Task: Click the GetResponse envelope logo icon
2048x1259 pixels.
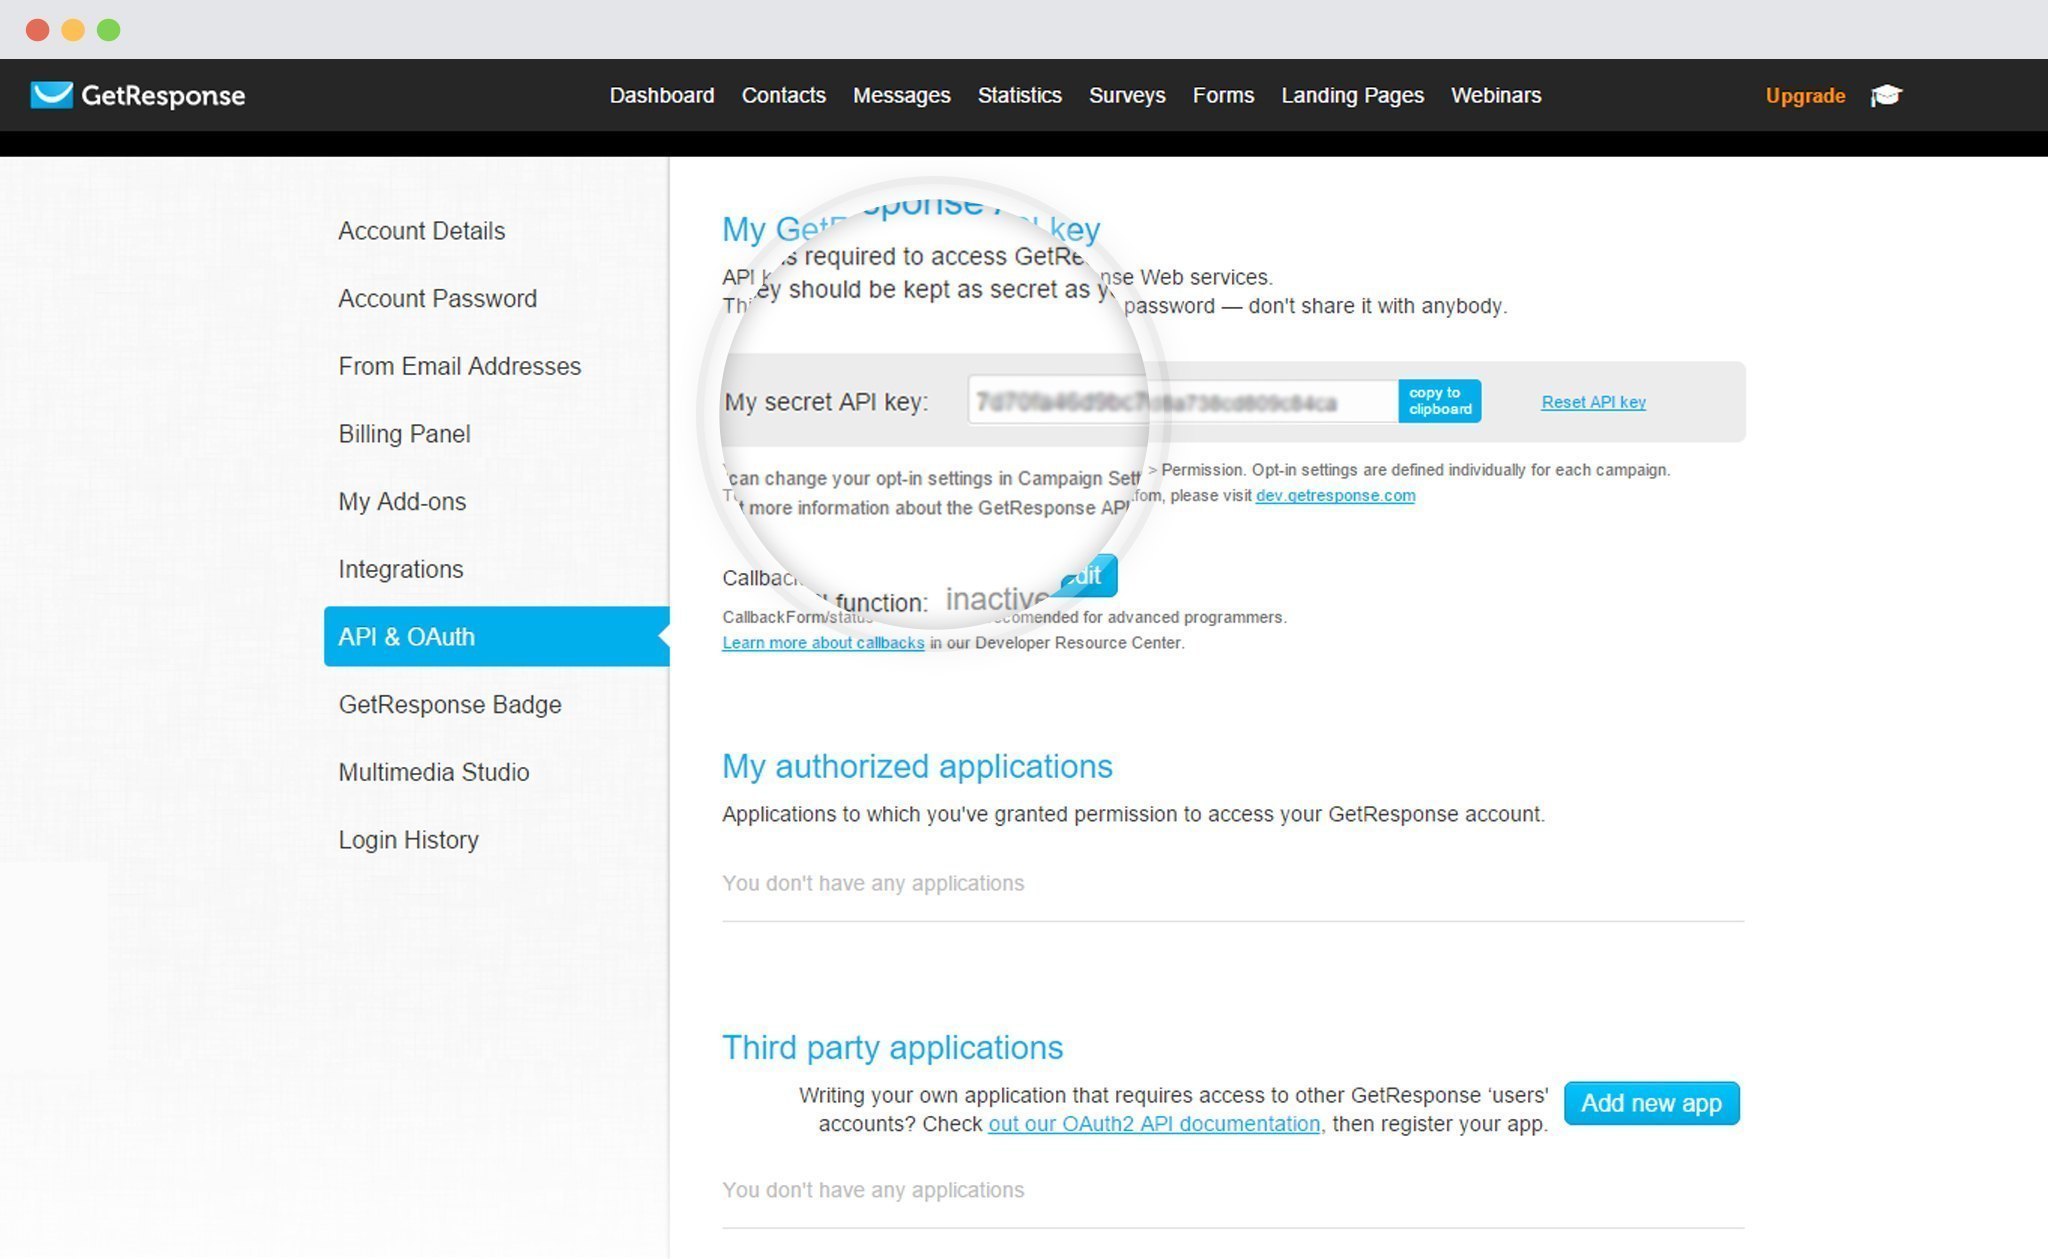Action: 51,95
